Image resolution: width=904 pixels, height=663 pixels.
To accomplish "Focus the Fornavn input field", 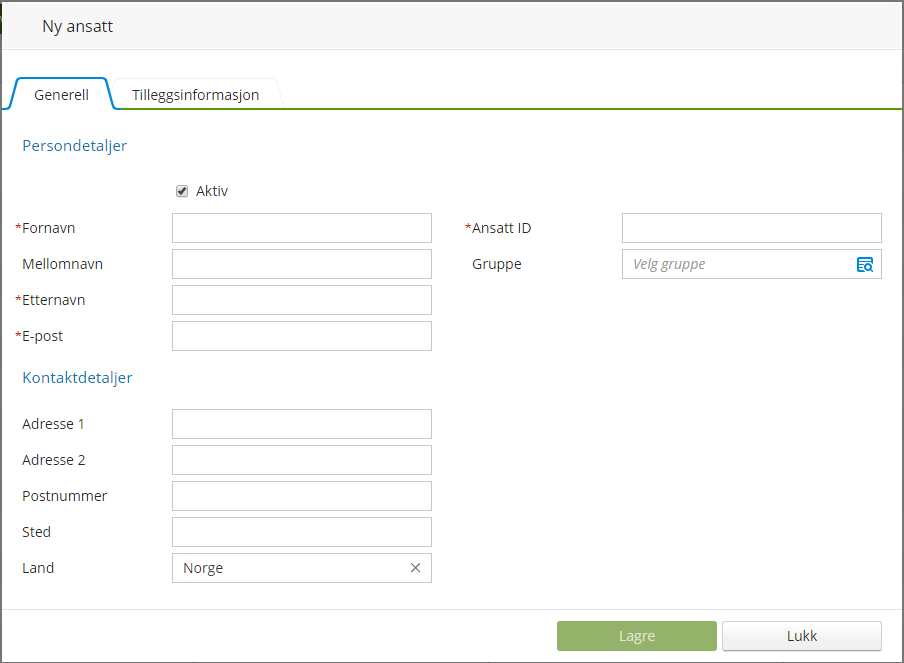I will 302,228.
